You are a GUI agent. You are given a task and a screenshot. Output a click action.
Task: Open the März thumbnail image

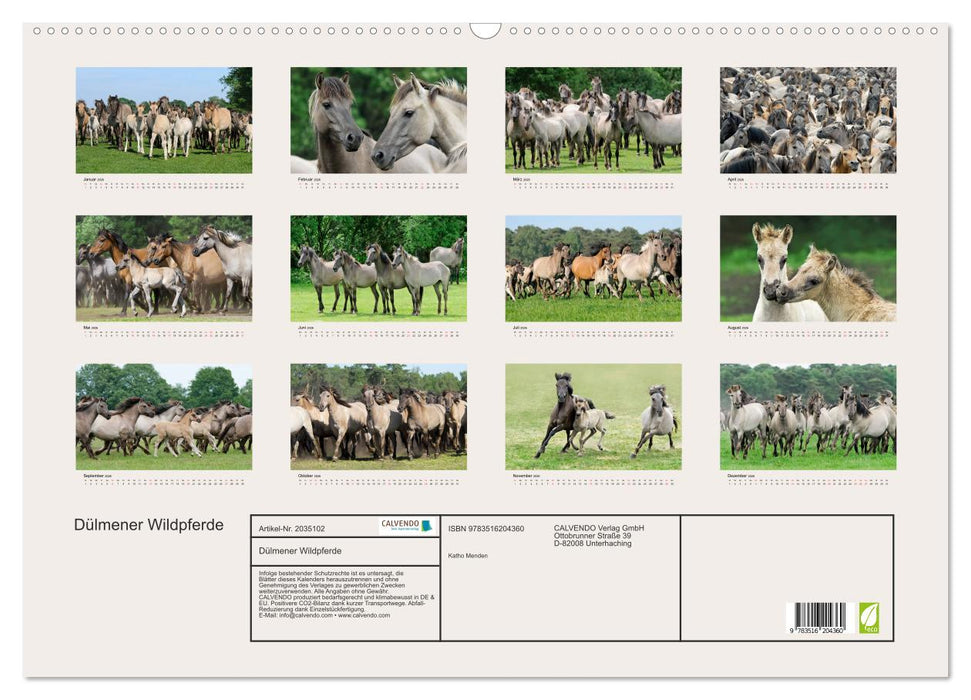(593, 120)
